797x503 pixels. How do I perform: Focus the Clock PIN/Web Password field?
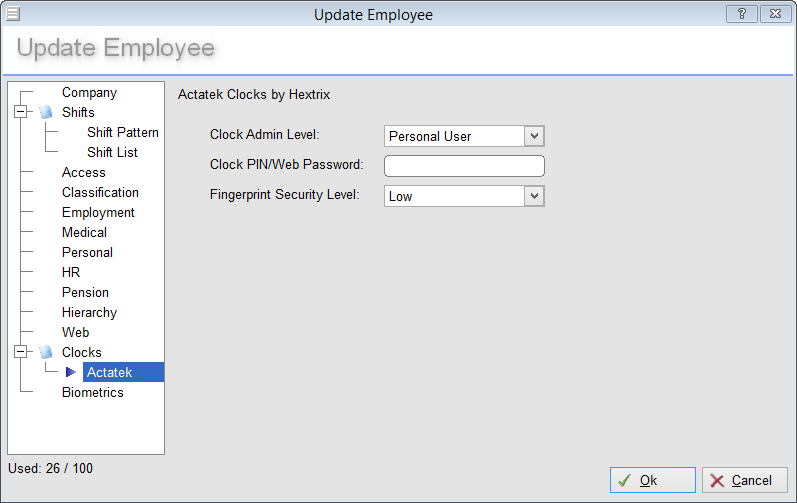[x=464, y=166]
